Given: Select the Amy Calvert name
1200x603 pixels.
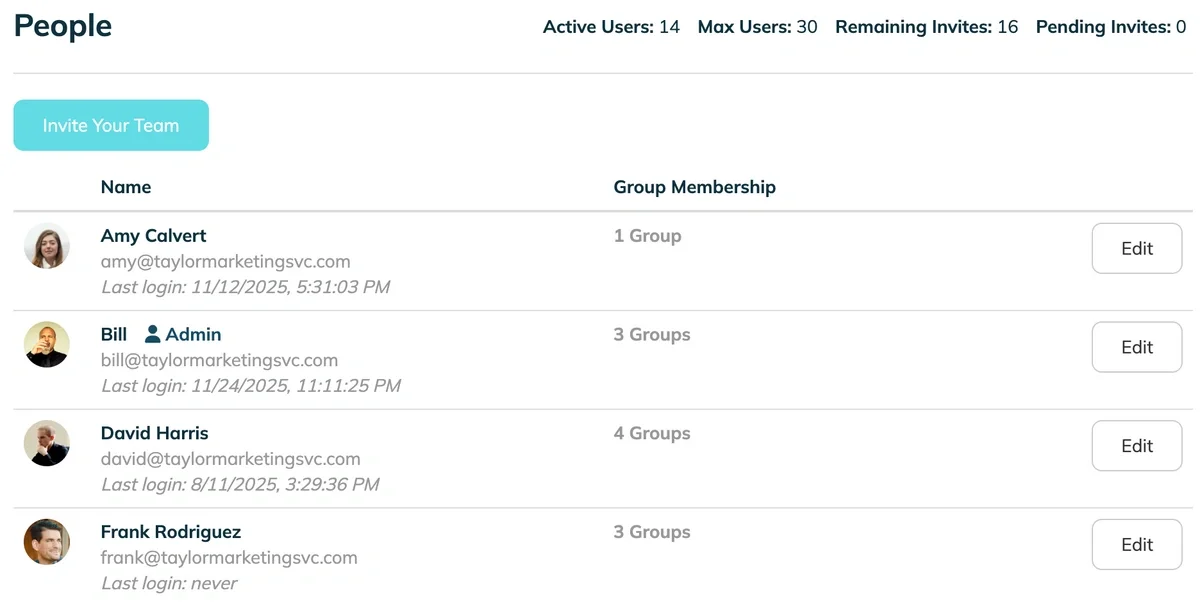Looking at the screenshot, I should point(153,236).
